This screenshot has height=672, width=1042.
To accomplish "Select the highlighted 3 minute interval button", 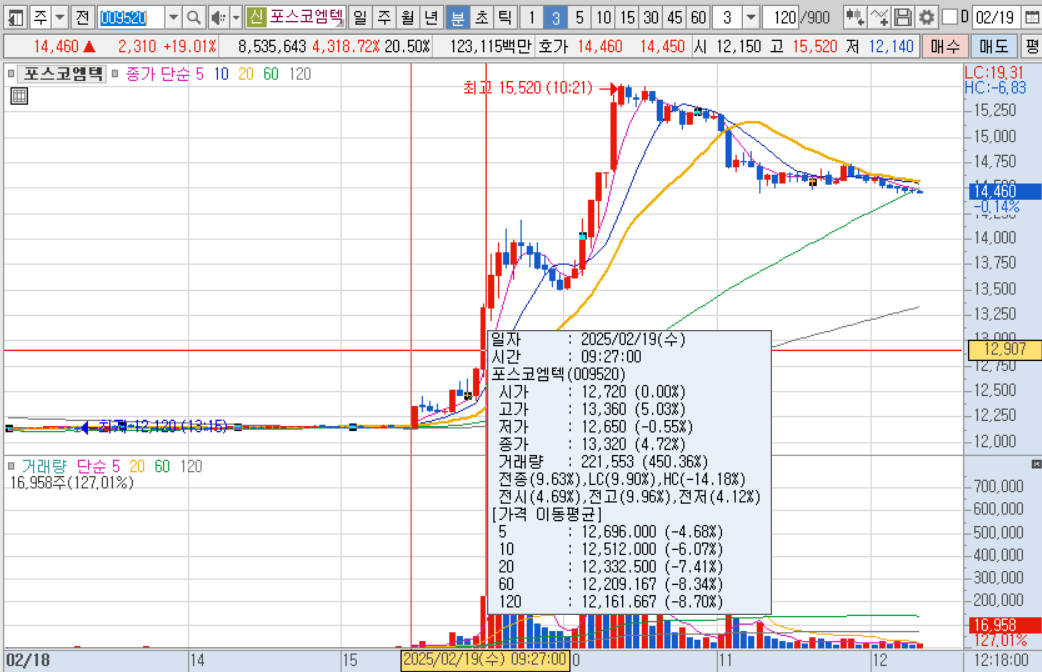I will pyautogui.click(x=556, y=17).
